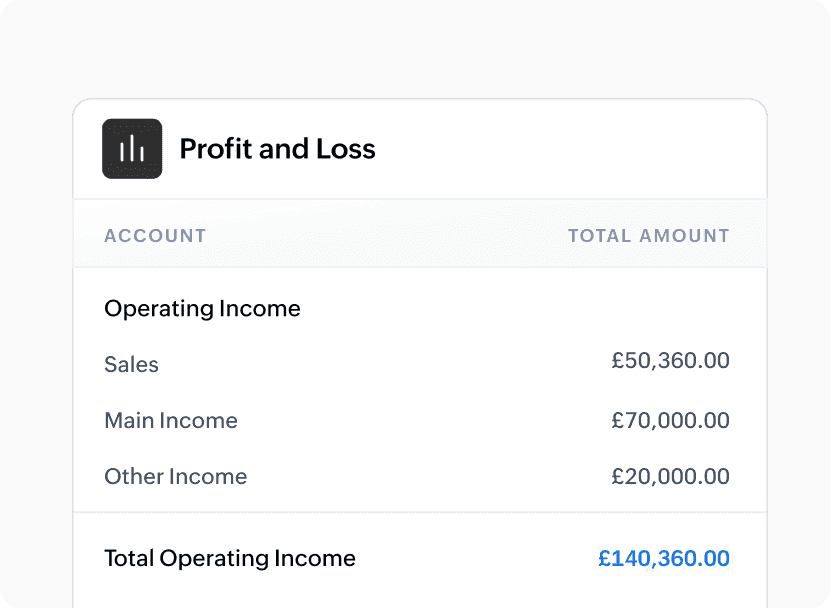Click the divider line above Total Operating Income

[419, 513]
